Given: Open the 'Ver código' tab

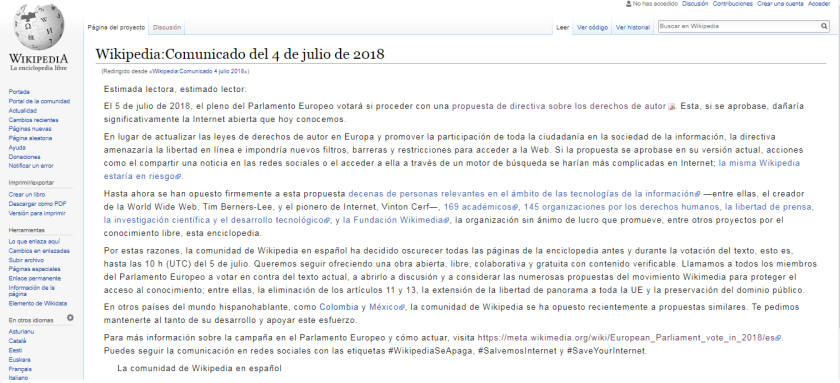Looking at the screenshot, I should click(592, 28).
